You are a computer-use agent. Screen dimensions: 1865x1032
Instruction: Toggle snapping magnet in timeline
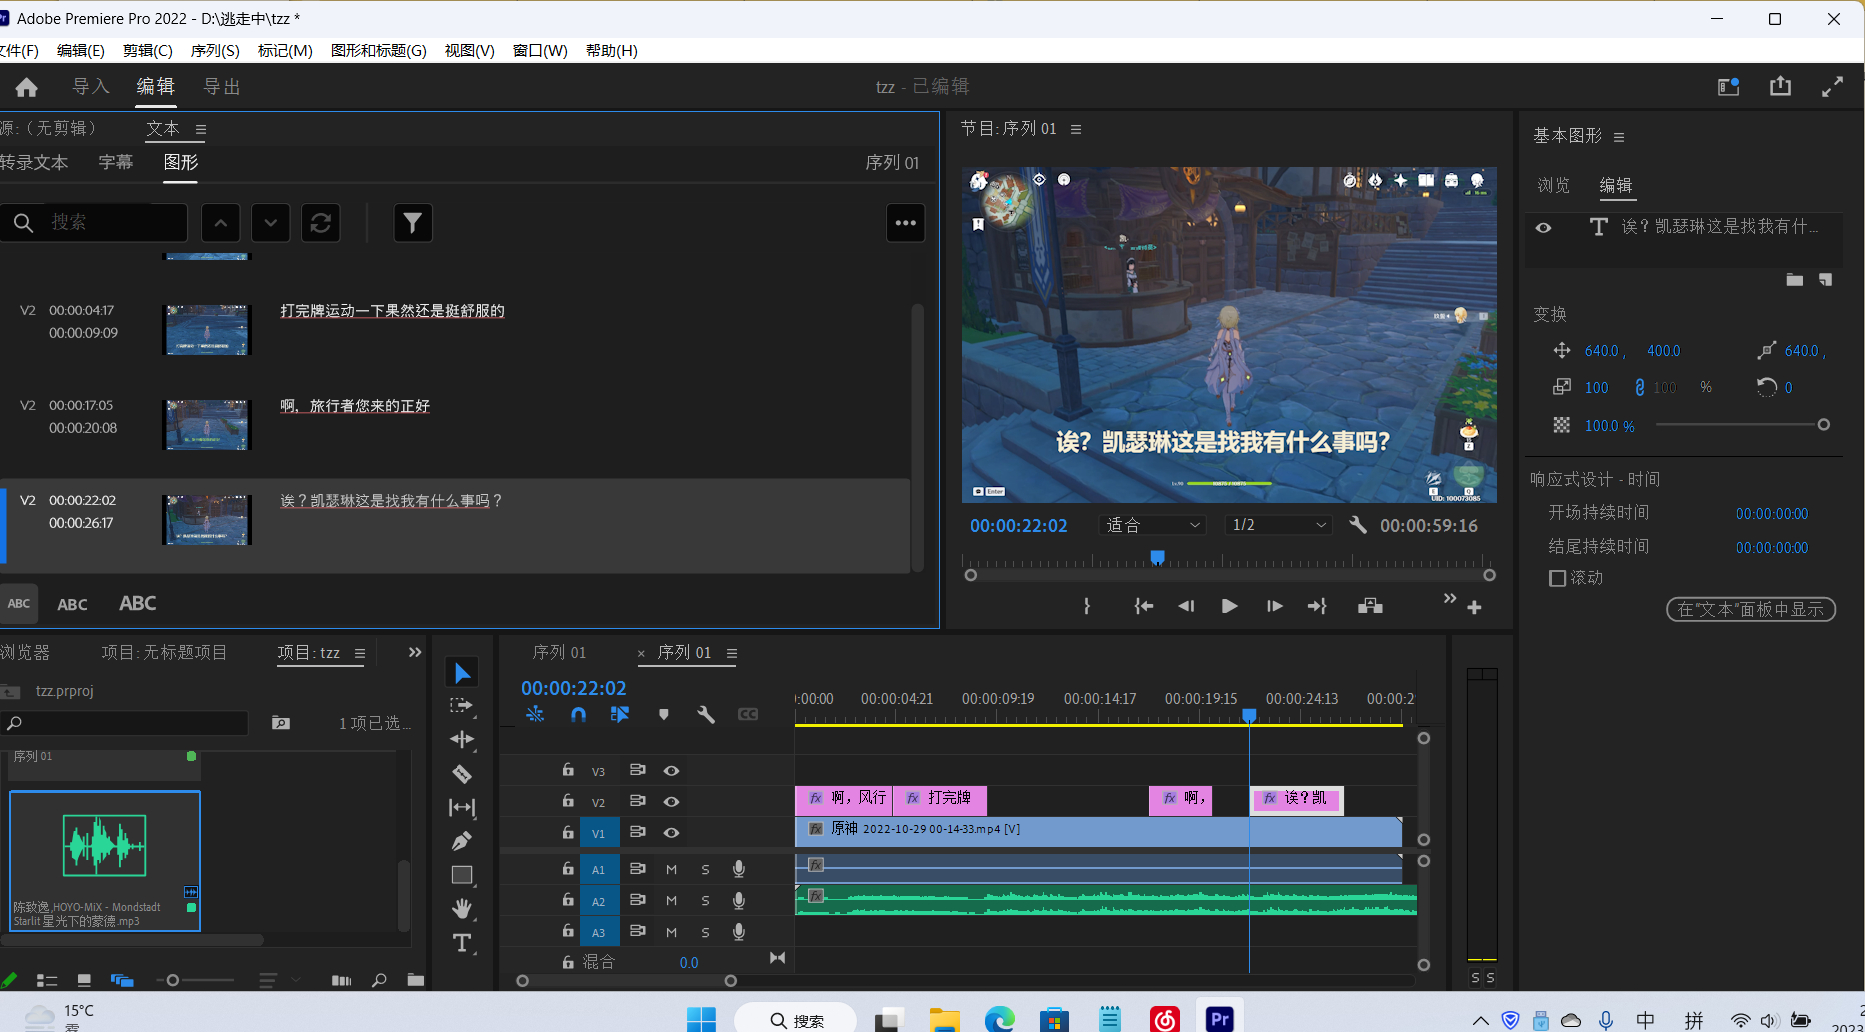[578, 714]
